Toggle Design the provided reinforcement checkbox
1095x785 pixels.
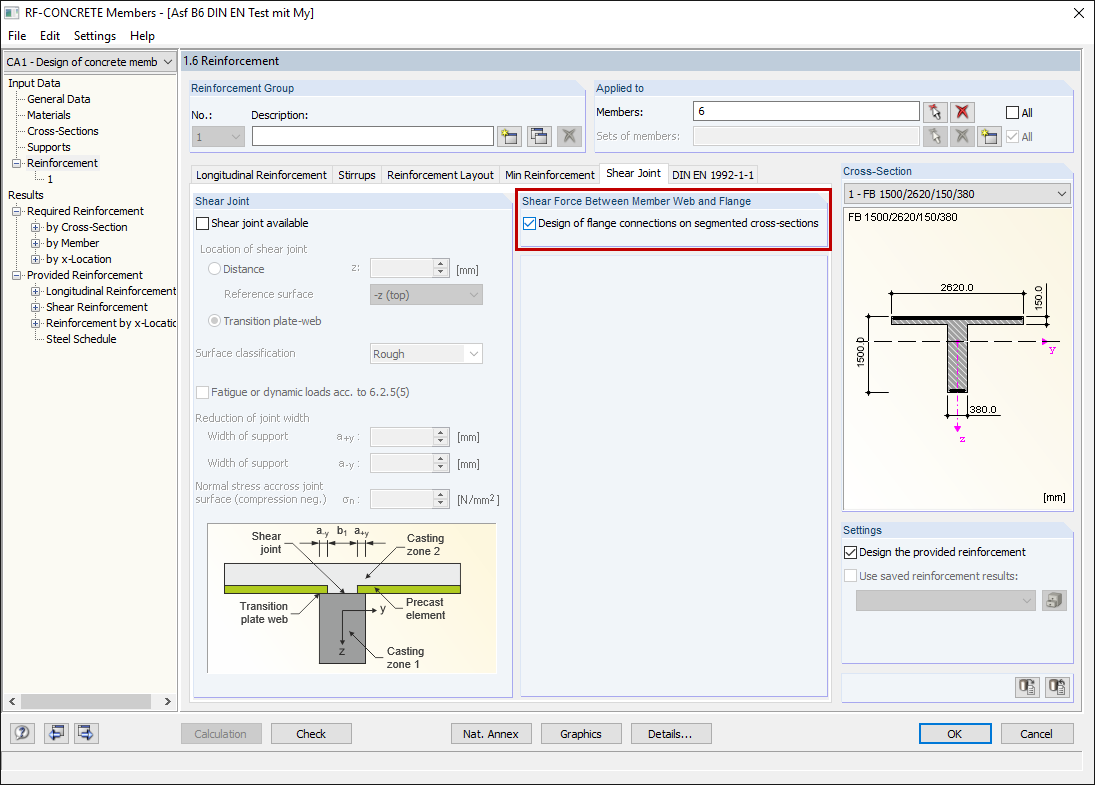(850, 552)
